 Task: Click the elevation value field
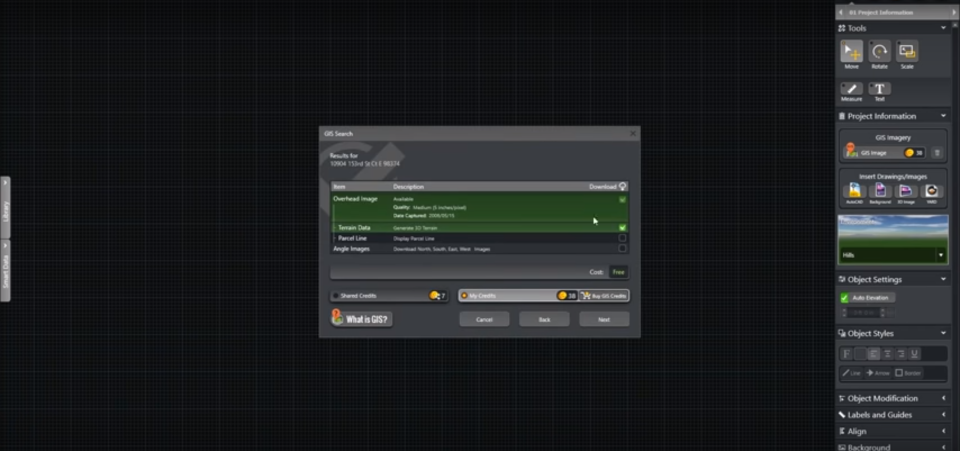(863, 313)
